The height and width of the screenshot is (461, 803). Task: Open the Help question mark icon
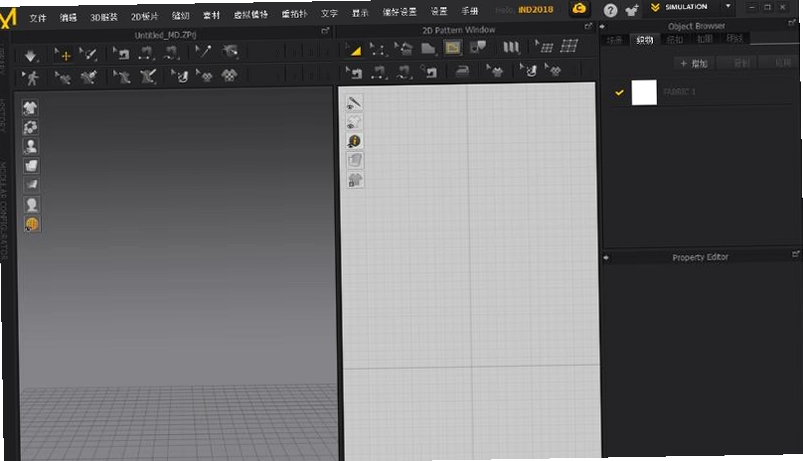point(610,10)
